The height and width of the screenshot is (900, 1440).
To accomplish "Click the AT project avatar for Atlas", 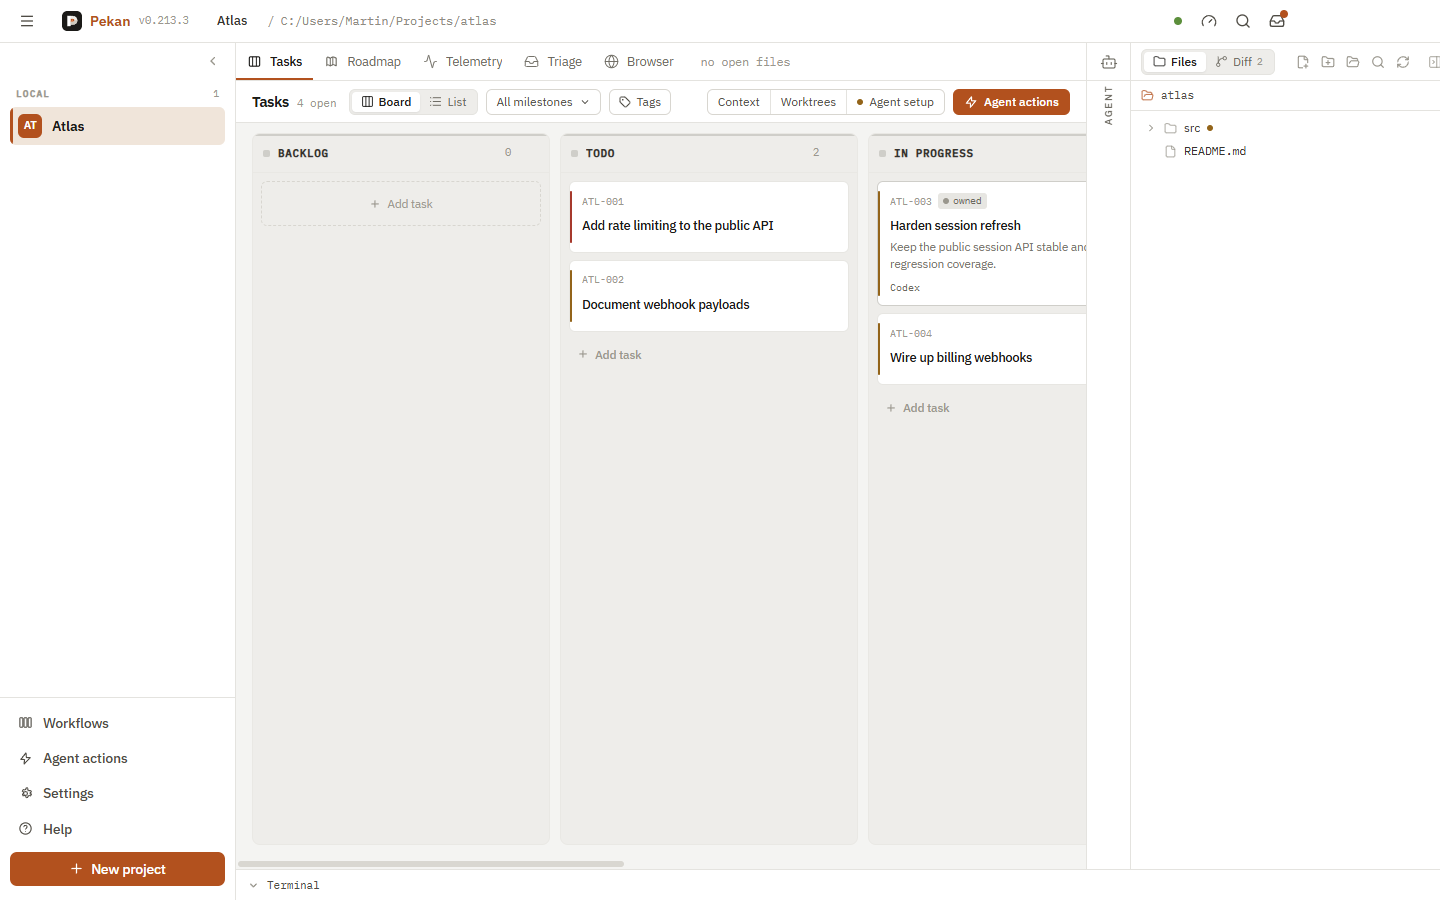I will point(30,126).
